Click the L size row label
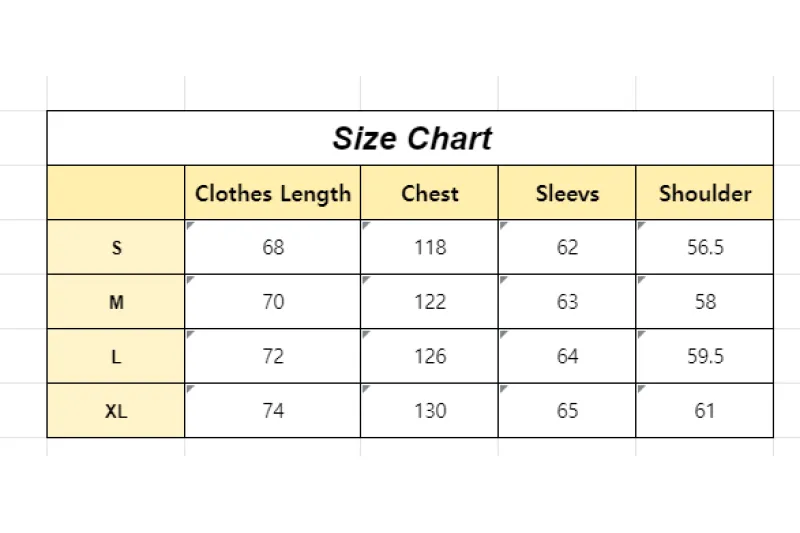Screen dimensions: 800x533 116,356
